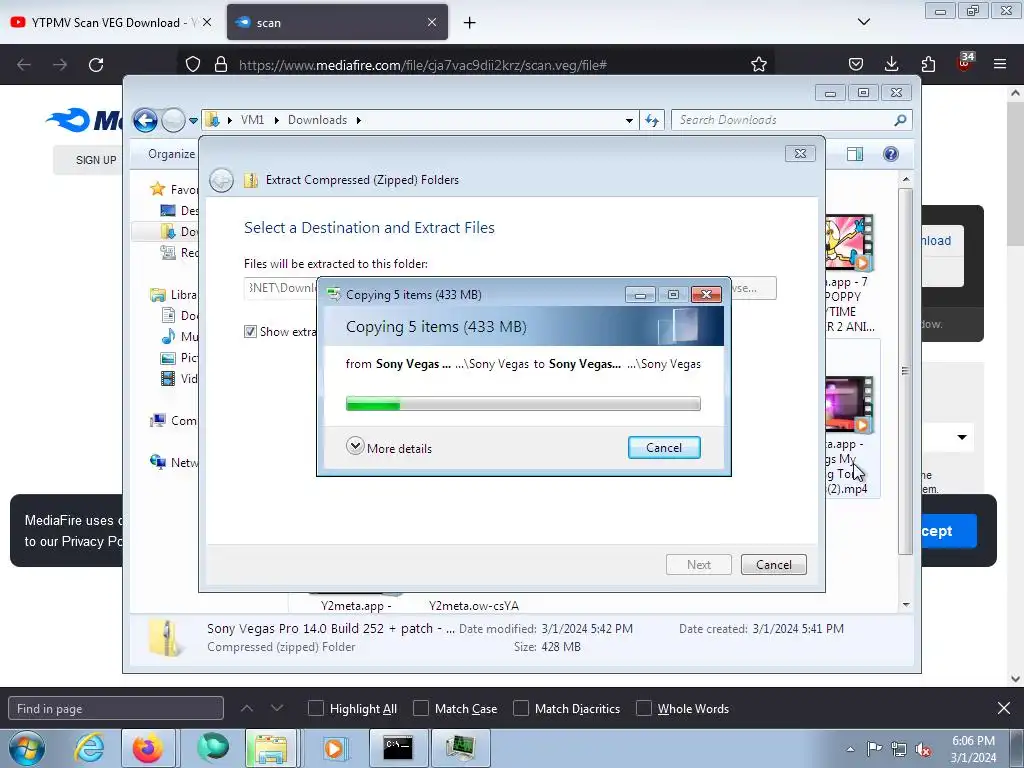Select Music library in navigation pane
Viewport: 1024px width, 768px height.
pyautogui.click(x=179, y=336)
